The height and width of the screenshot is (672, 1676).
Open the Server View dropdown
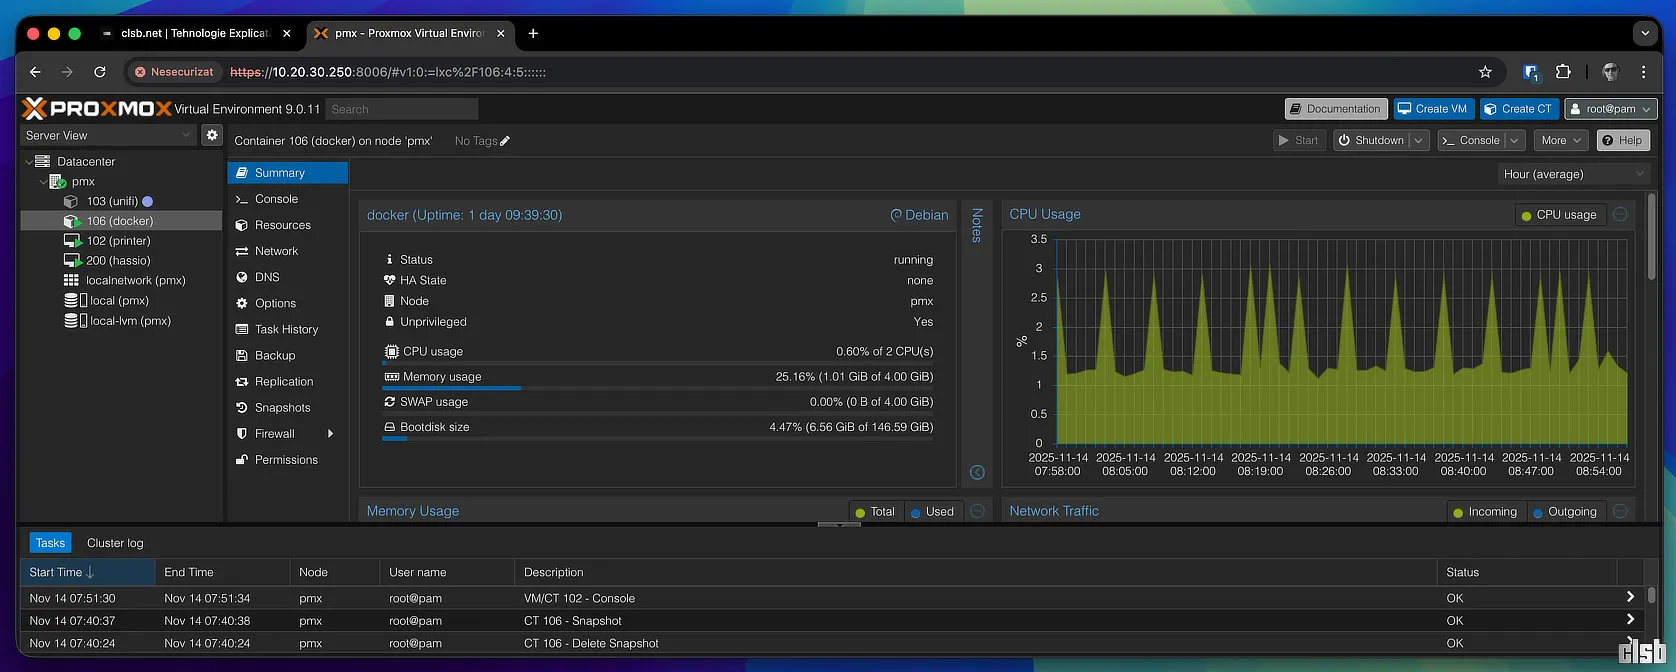108,135
